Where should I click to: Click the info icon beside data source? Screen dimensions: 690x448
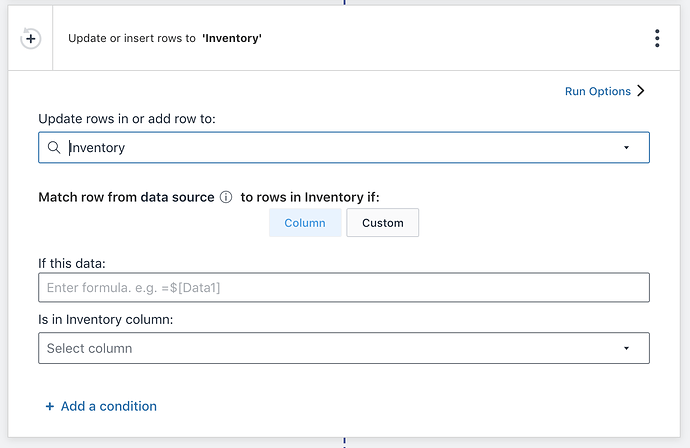[226, 197]
